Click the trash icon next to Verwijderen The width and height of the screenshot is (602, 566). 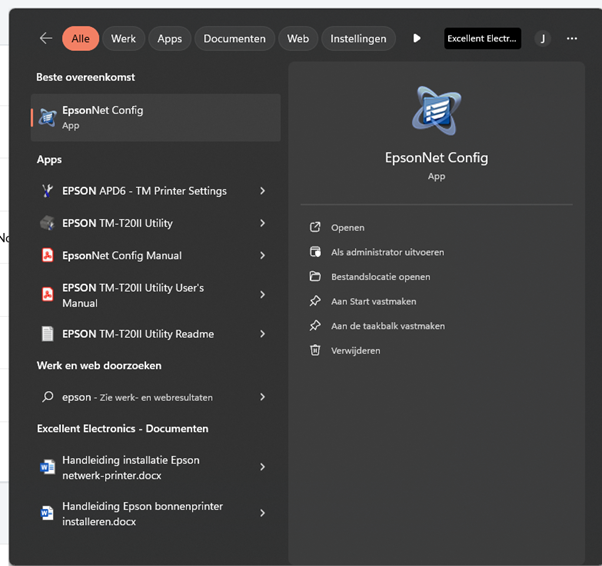click(x=315, y=350)
